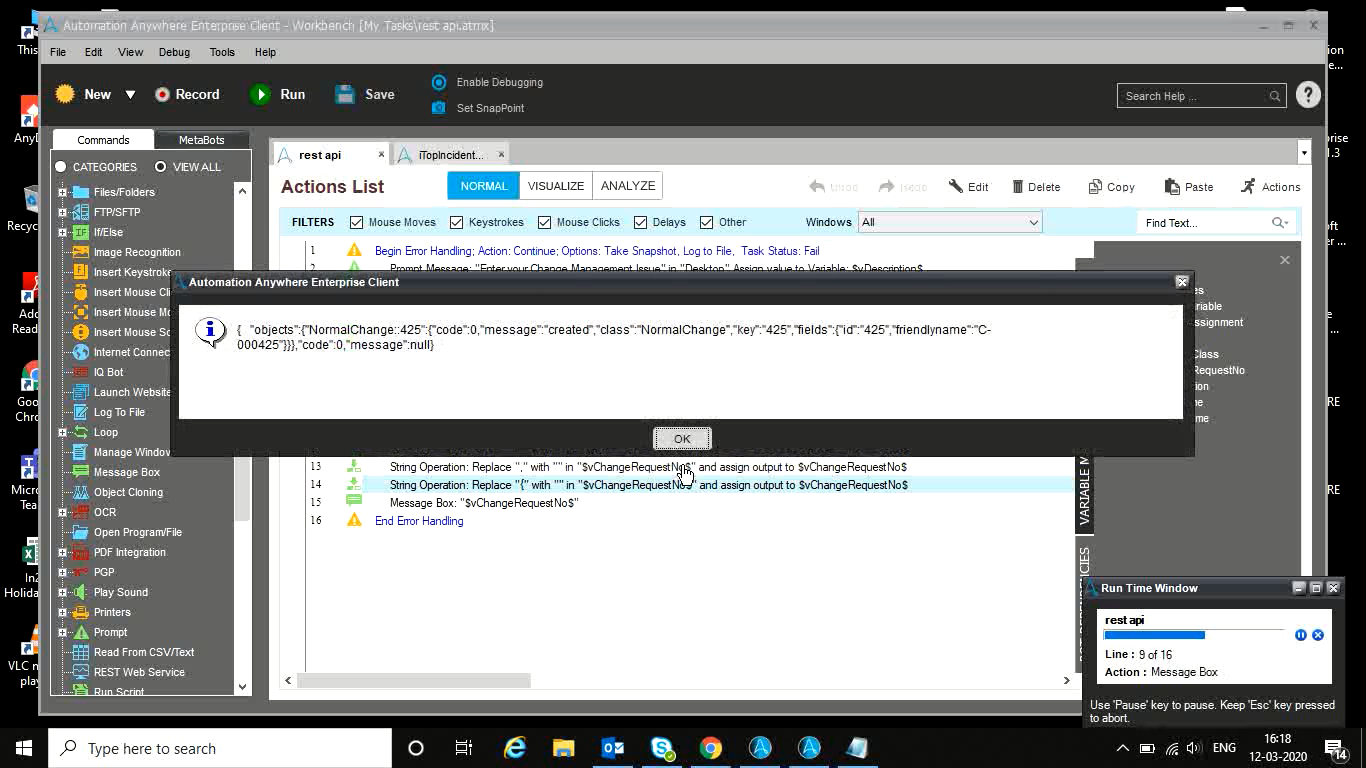Toggle the Keystrokes filter checkbox
This screenshot has width=1366, height=768.
click(x=456, y=222)
